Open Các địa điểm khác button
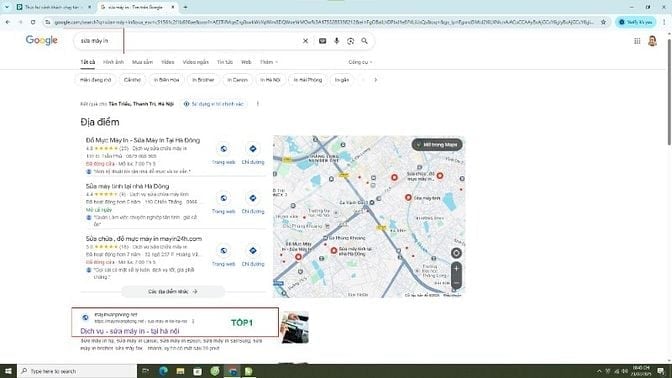Screen dimensions: 672x378 click(x=173, y=291)
